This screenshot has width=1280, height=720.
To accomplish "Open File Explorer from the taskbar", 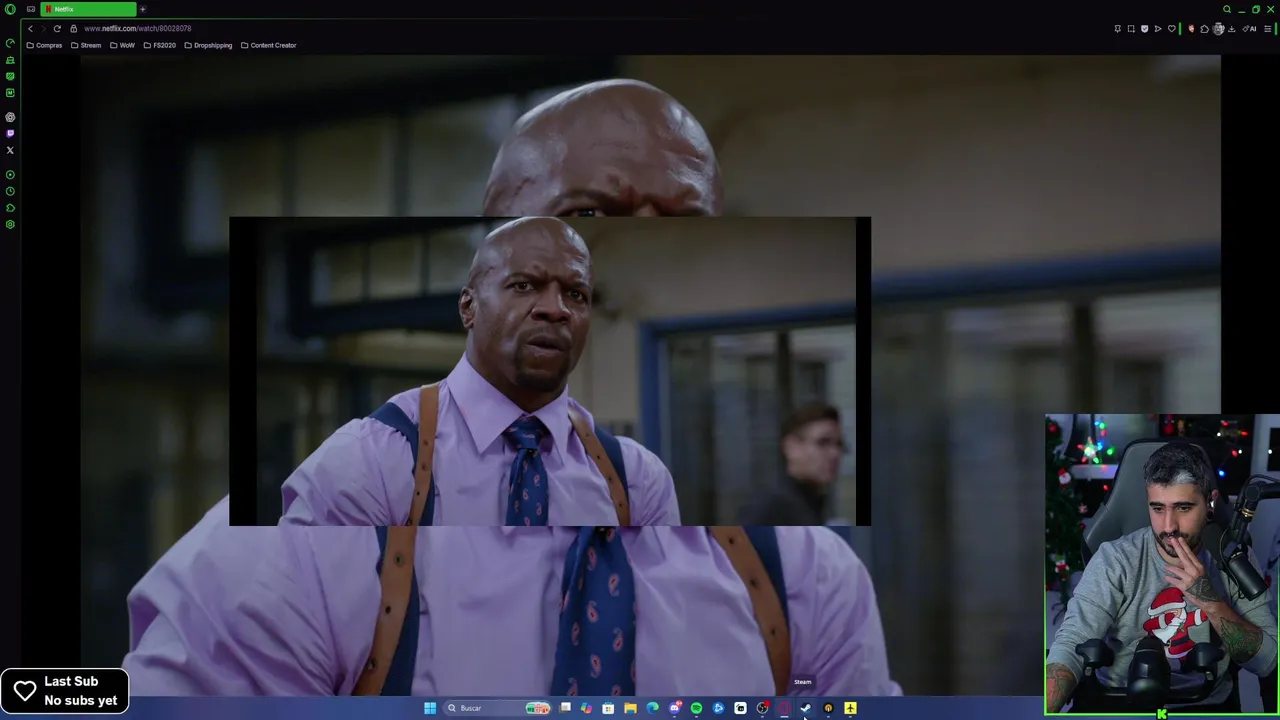I will (x=630, y=708).
